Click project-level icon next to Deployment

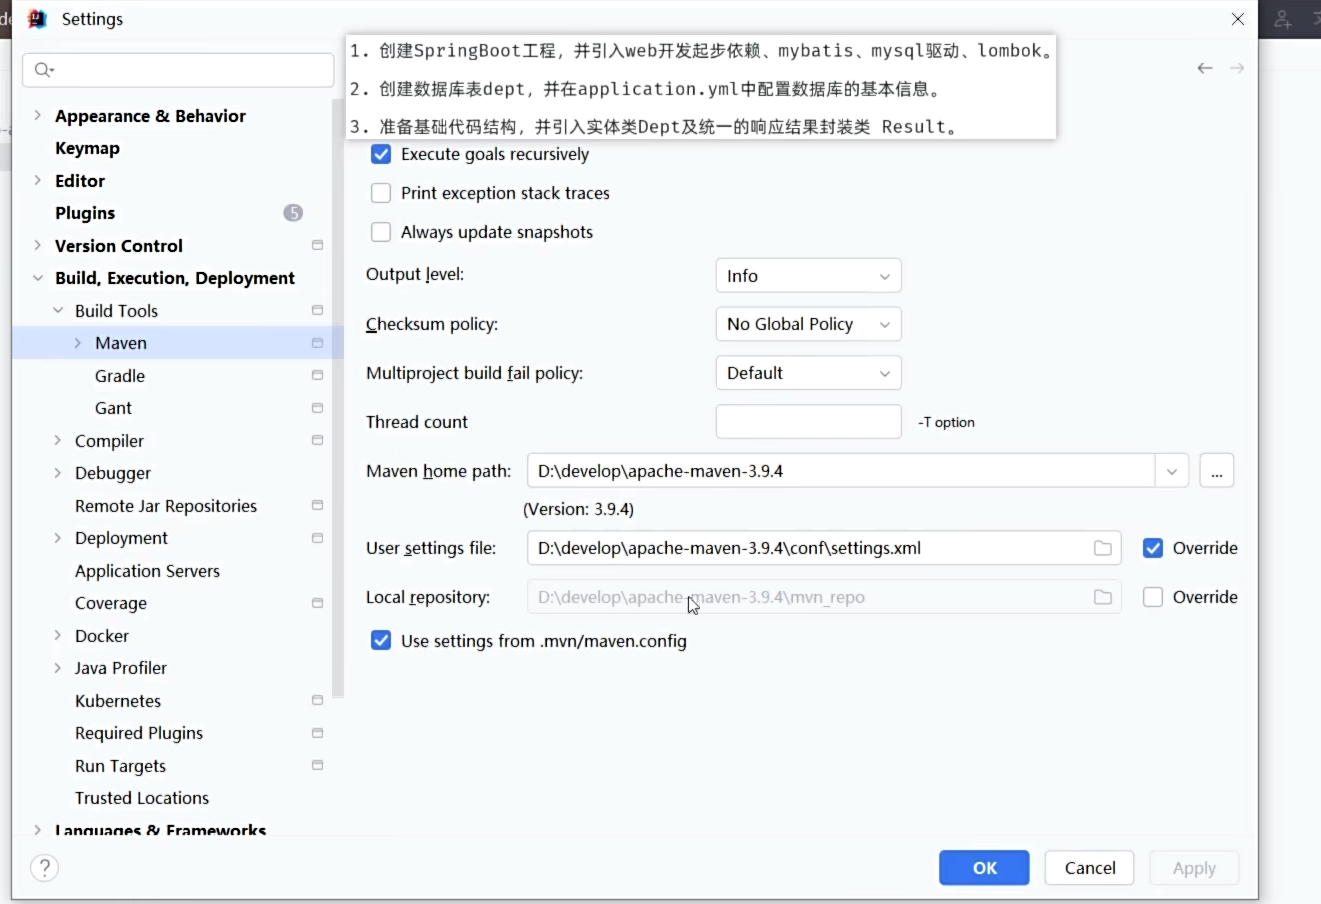317,538
